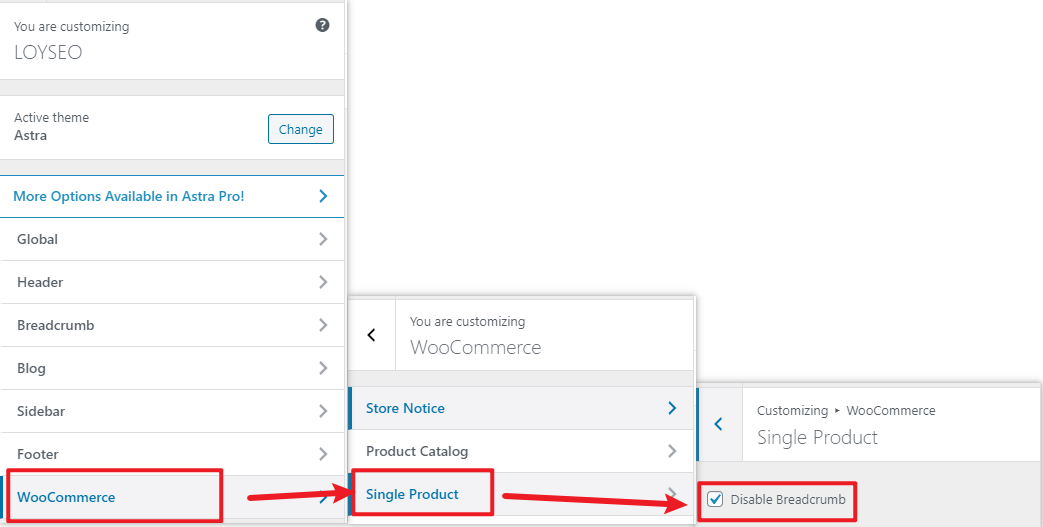
Task: Select the Store Notice section
Action: (521, 408)
